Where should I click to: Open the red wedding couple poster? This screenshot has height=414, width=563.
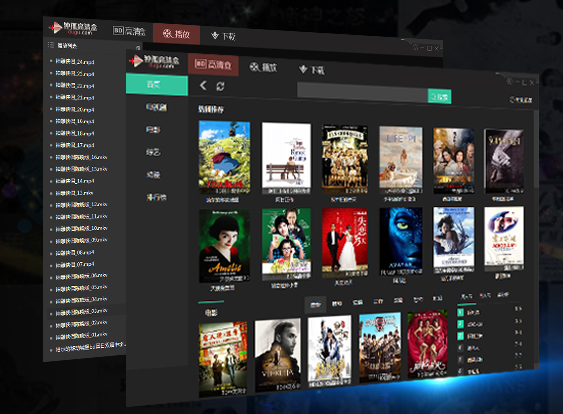[x=345, y=243]
